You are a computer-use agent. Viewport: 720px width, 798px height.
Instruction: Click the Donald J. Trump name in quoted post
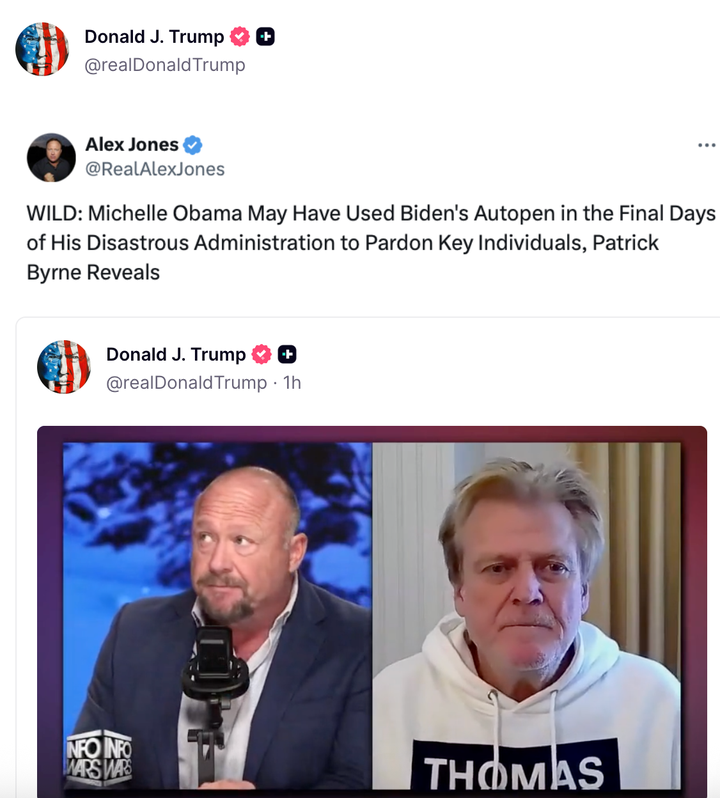176,354
